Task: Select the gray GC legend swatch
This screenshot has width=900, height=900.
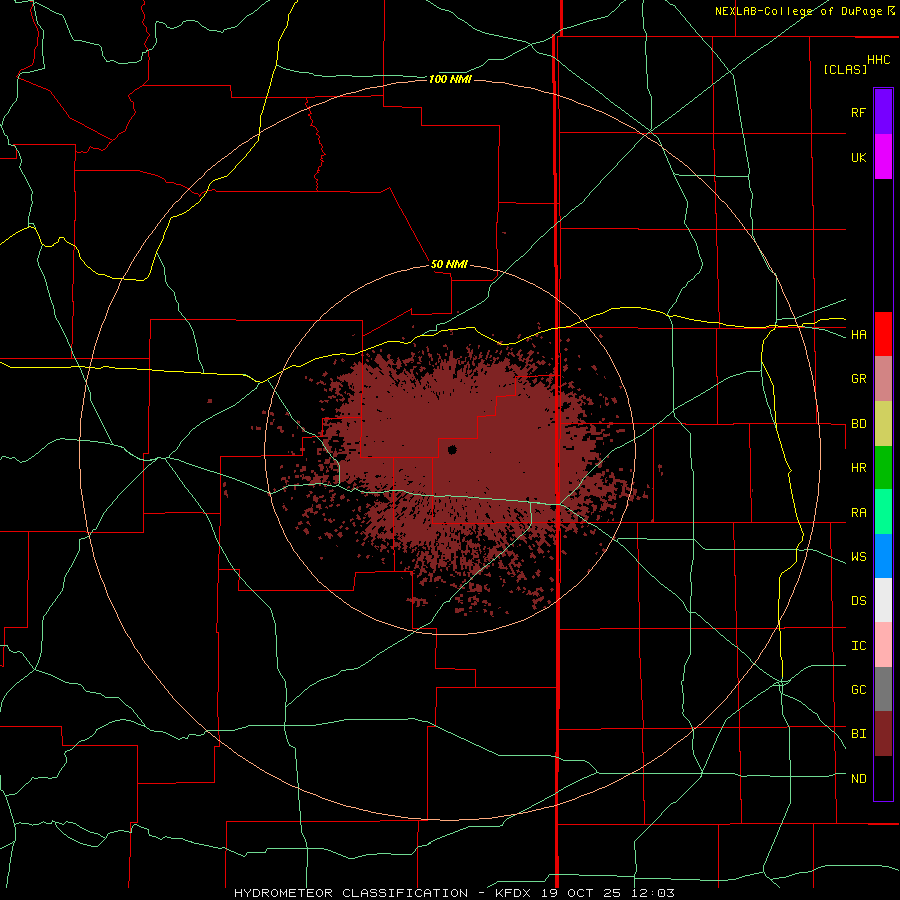Action: 883,689
